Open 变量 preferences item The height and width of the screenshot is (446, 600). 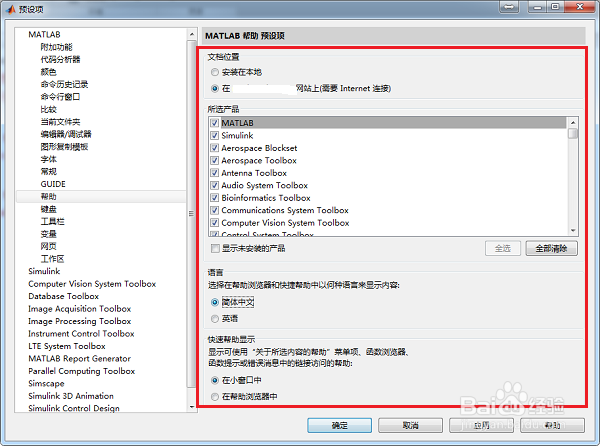pos(48,234)
